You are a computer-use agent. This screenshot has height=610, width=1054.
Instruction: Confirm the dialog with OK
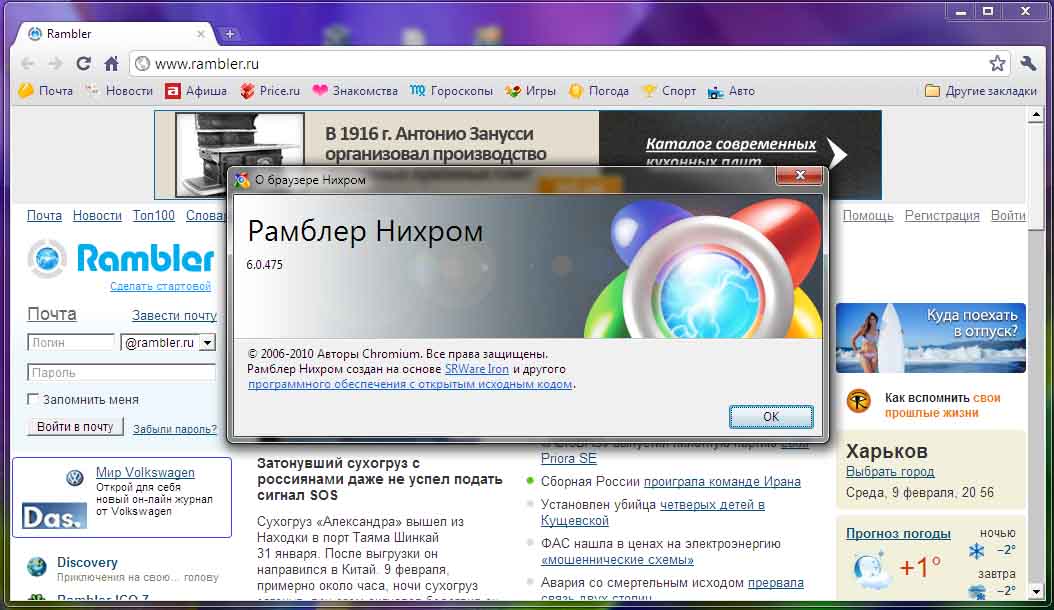click(771, 417)
